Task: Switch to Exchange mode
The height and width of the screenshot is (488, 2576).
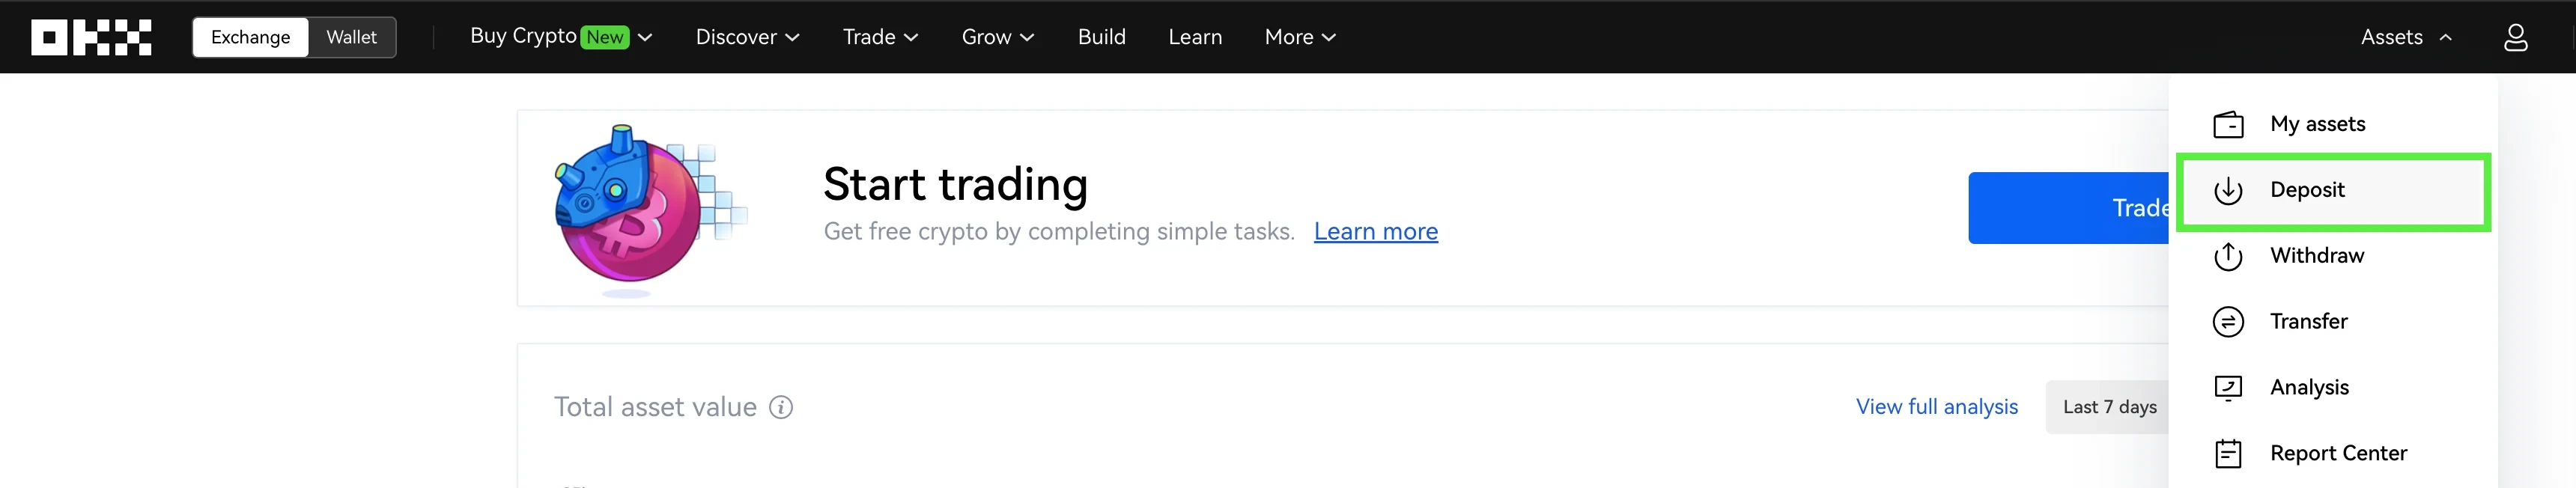Action: pos(250,37)
